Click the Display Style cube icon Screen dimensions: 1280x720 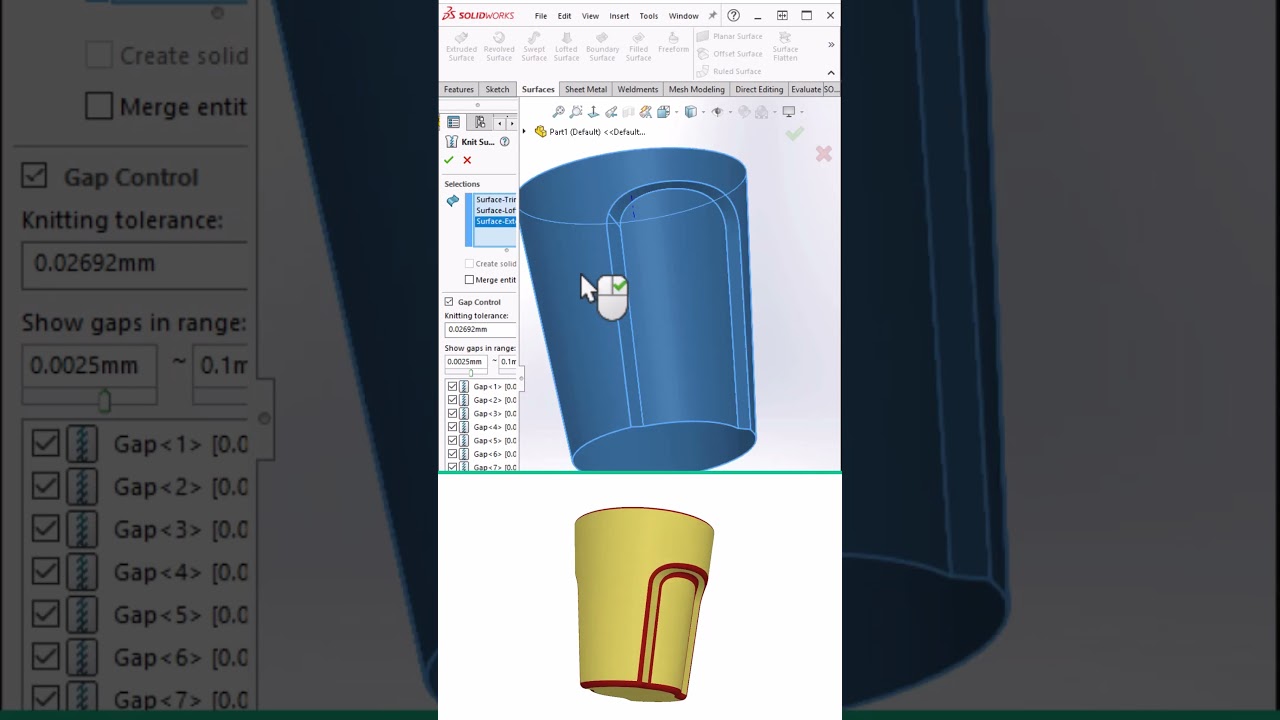click(690, 112)
